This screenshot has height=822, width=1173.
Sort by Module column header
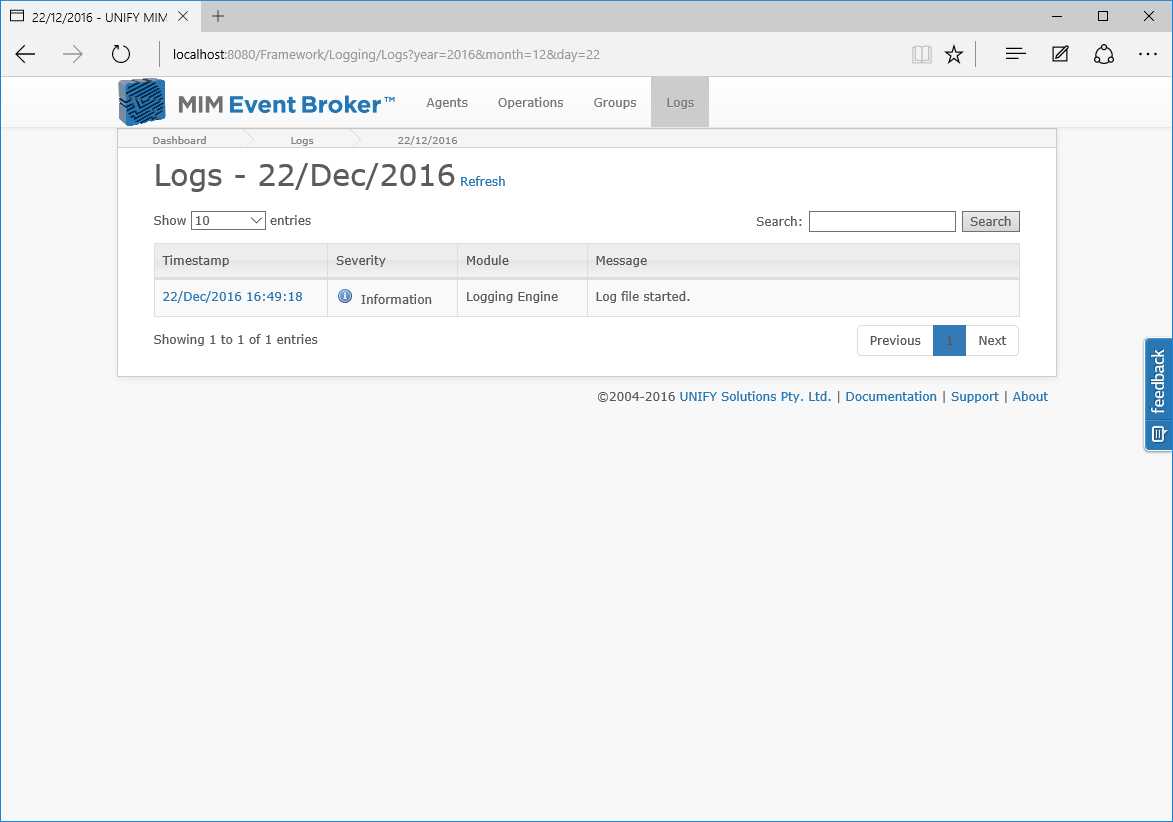[x=522, y=260]
